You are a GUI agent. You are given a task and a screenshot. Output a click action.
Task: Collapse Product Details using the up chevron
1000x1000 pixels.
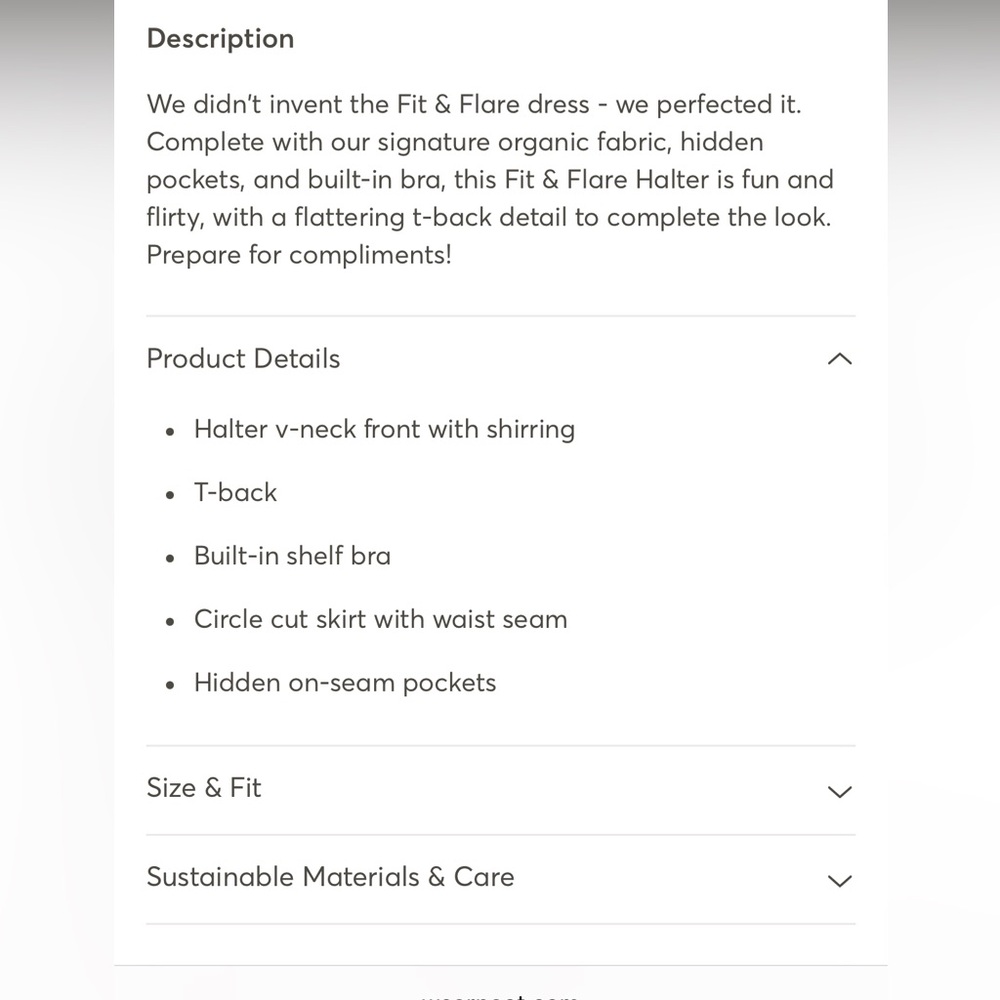[x=839, y=359]
